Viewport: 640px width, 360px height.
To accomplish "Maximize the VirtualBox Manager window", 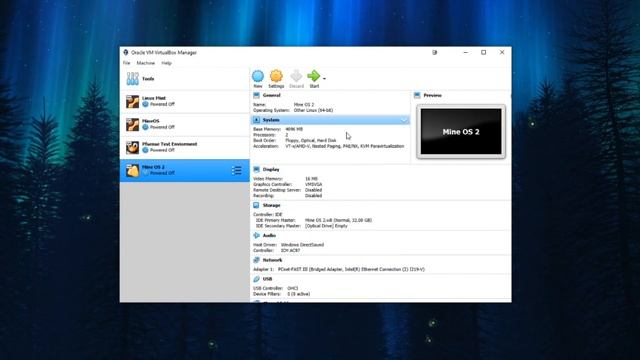I will (x=484, y=52).
